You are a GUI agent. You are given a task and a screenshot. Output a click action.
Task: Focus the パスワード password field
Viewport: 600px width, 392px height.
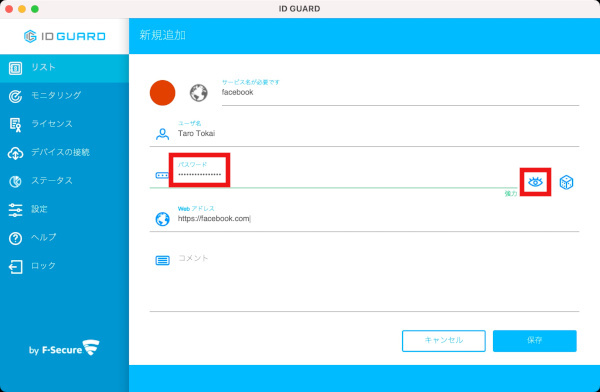(x=346, y=175)
